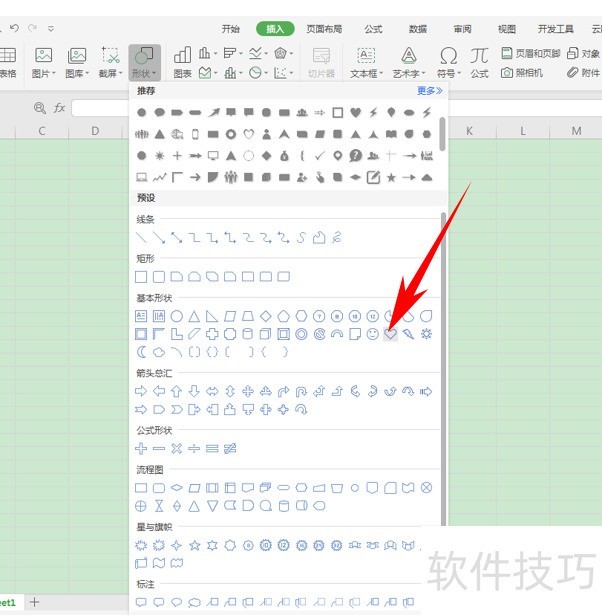Choose the right arrow in arrow collection

(x=141, y=391)
